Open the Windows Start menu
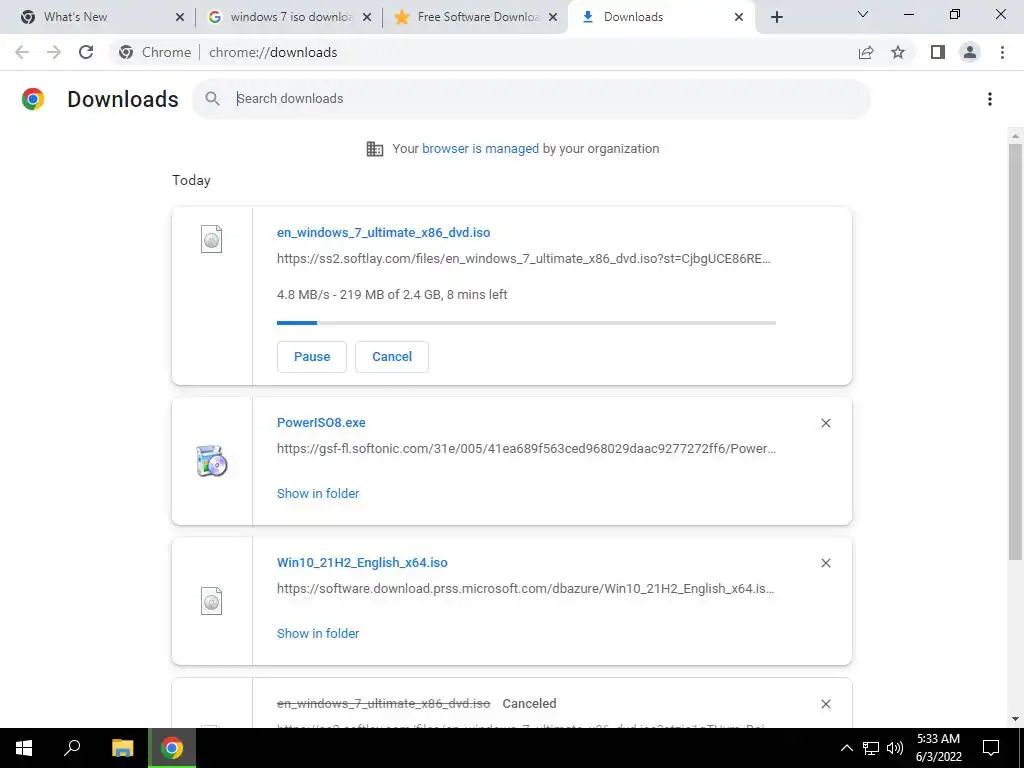This screenshot has height=768, width=1024. [24, 748]
